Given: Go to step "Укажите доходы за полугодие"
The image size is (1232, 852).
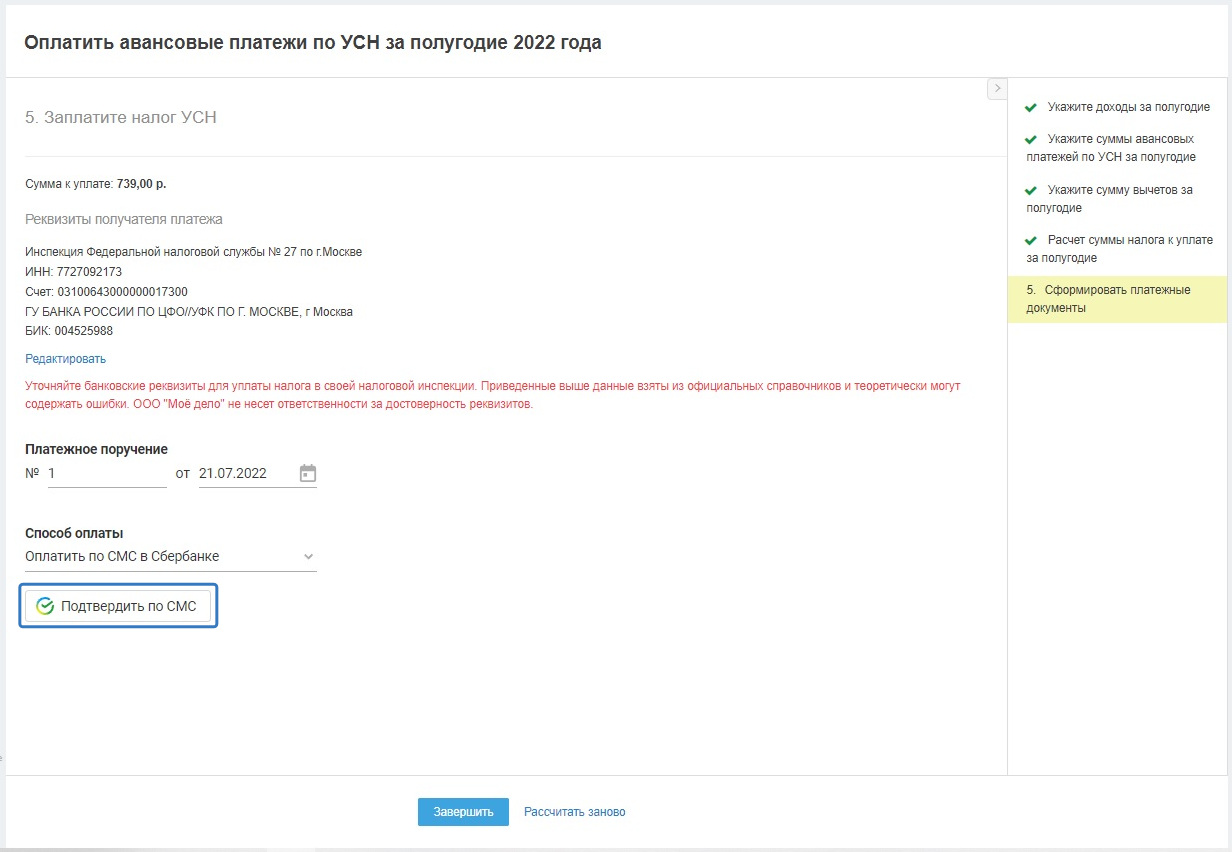Looking at the screenshot, I should coord(1128,107).
